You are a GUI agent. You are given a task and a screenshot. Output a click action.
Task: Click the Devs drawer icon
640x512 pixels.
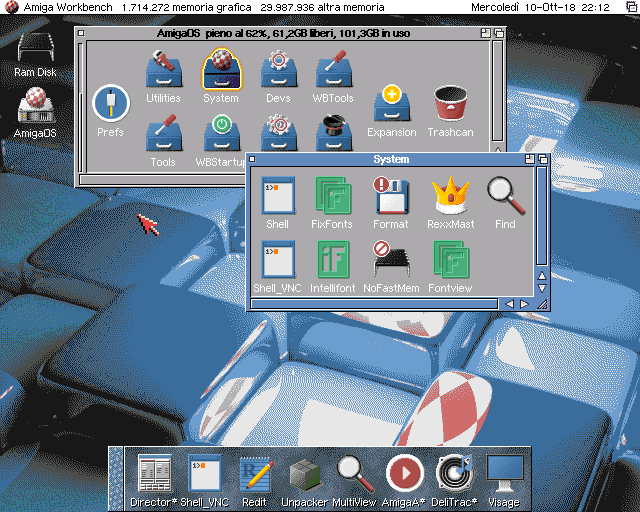(x=277, y=72)
